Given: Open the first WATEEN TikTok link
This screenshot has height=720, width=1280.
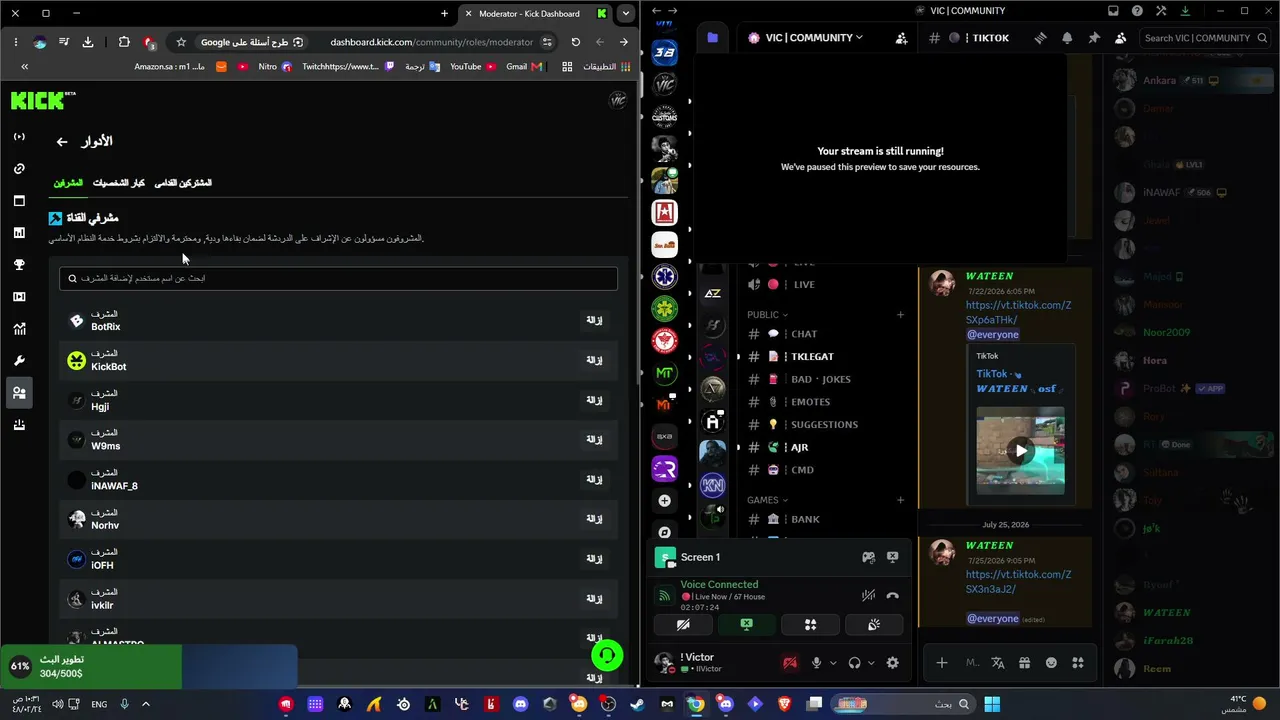Looking at the screenshot, I should click(1018, 312).
